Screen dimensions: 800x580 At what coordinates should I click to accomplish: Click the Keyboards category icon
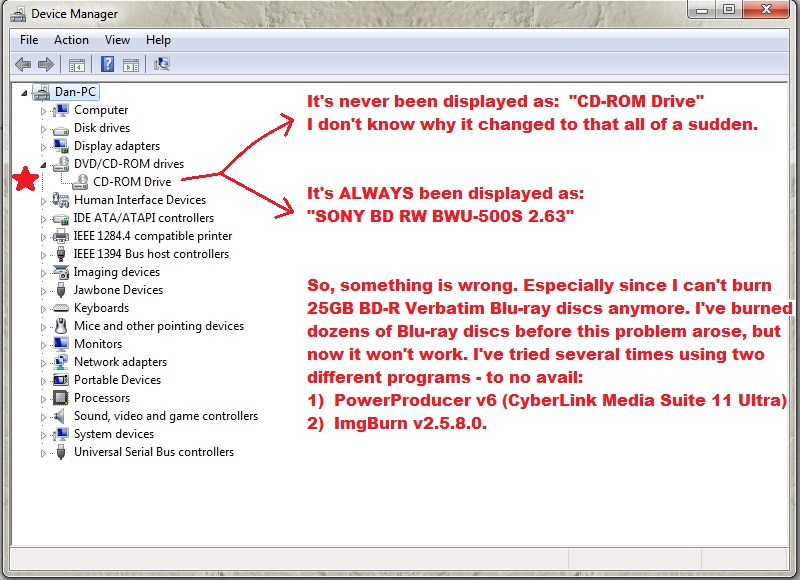[61, 308]
